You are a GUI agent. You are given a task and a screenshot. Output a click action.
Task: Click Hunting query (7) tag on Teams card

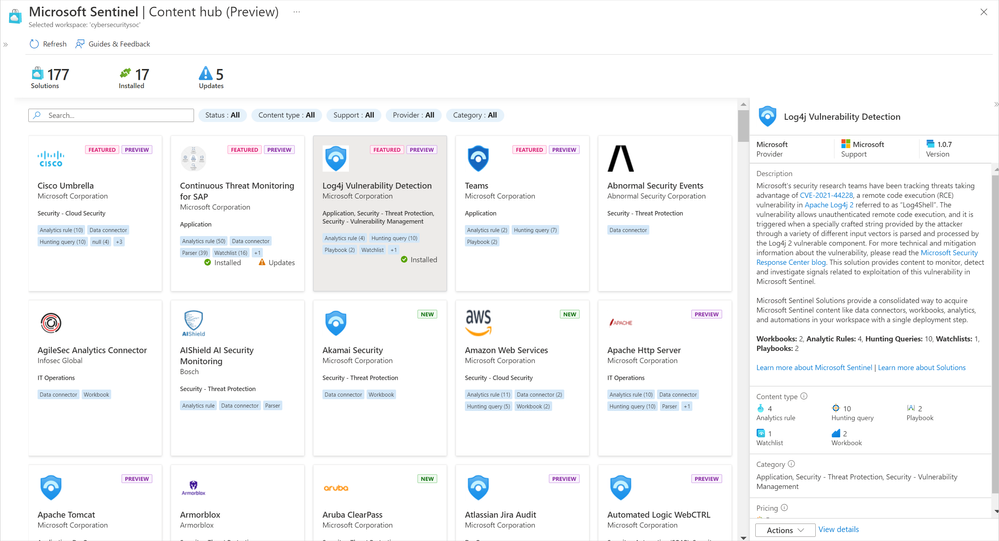[535, 230]
